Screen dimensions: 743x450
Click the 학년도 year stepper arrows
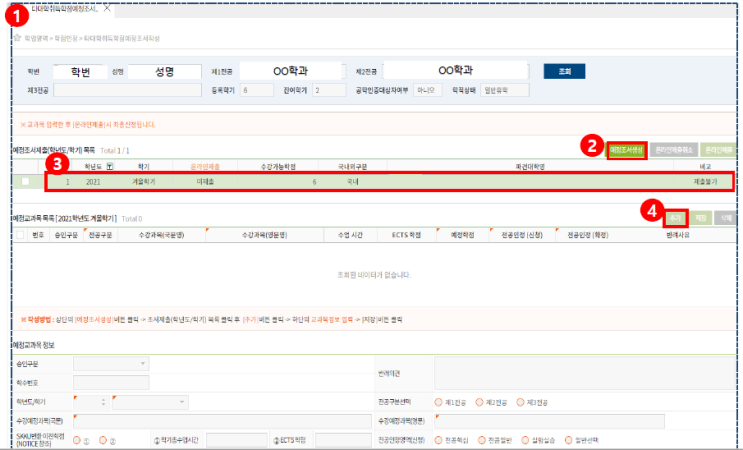(103, 402)
